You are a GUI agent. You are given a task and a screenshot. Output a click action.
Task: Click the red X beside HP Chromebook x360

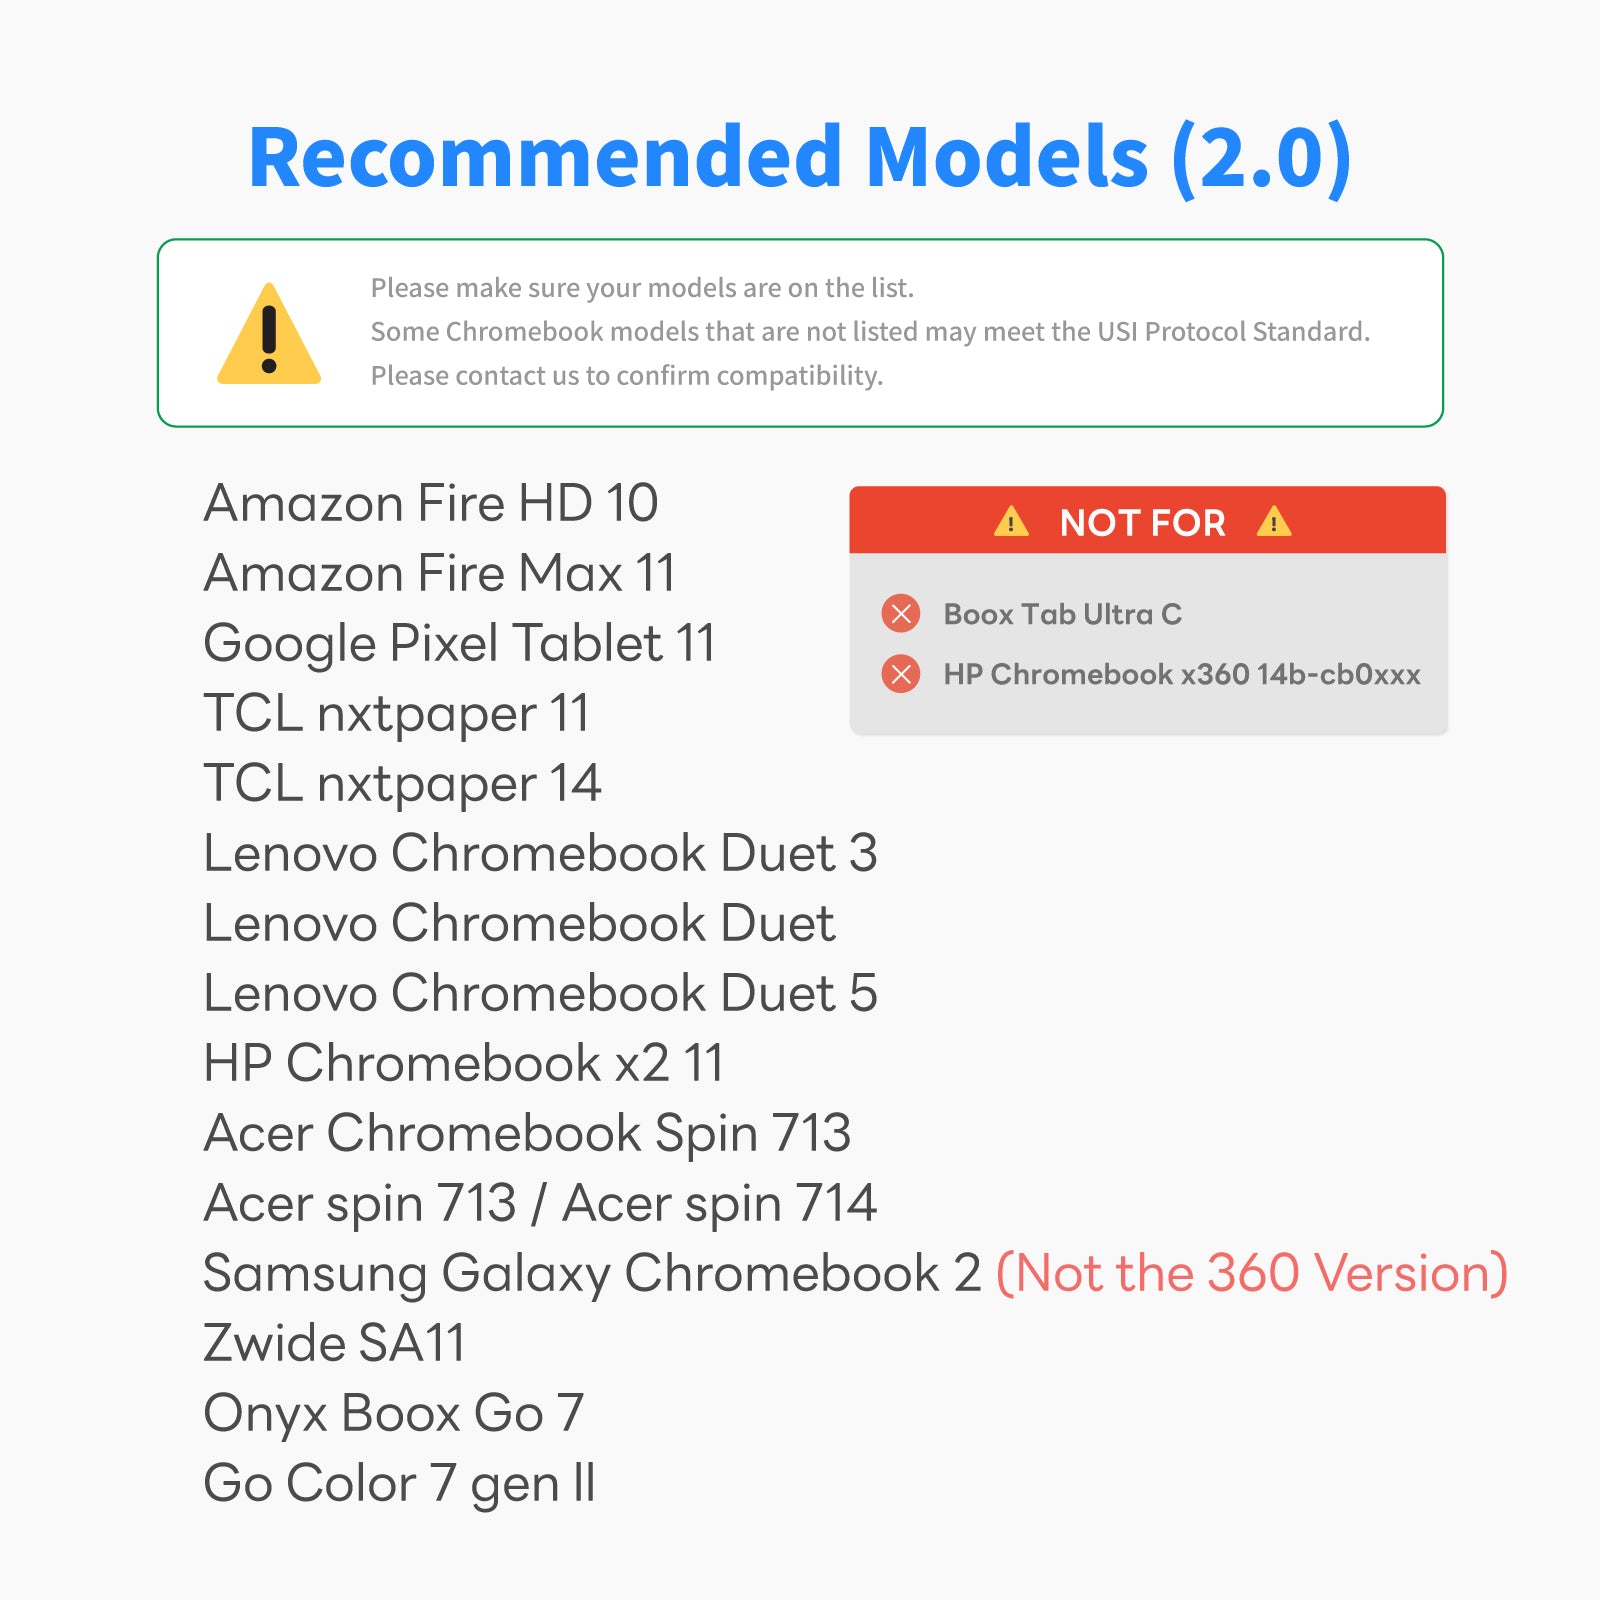coord(901,674)
